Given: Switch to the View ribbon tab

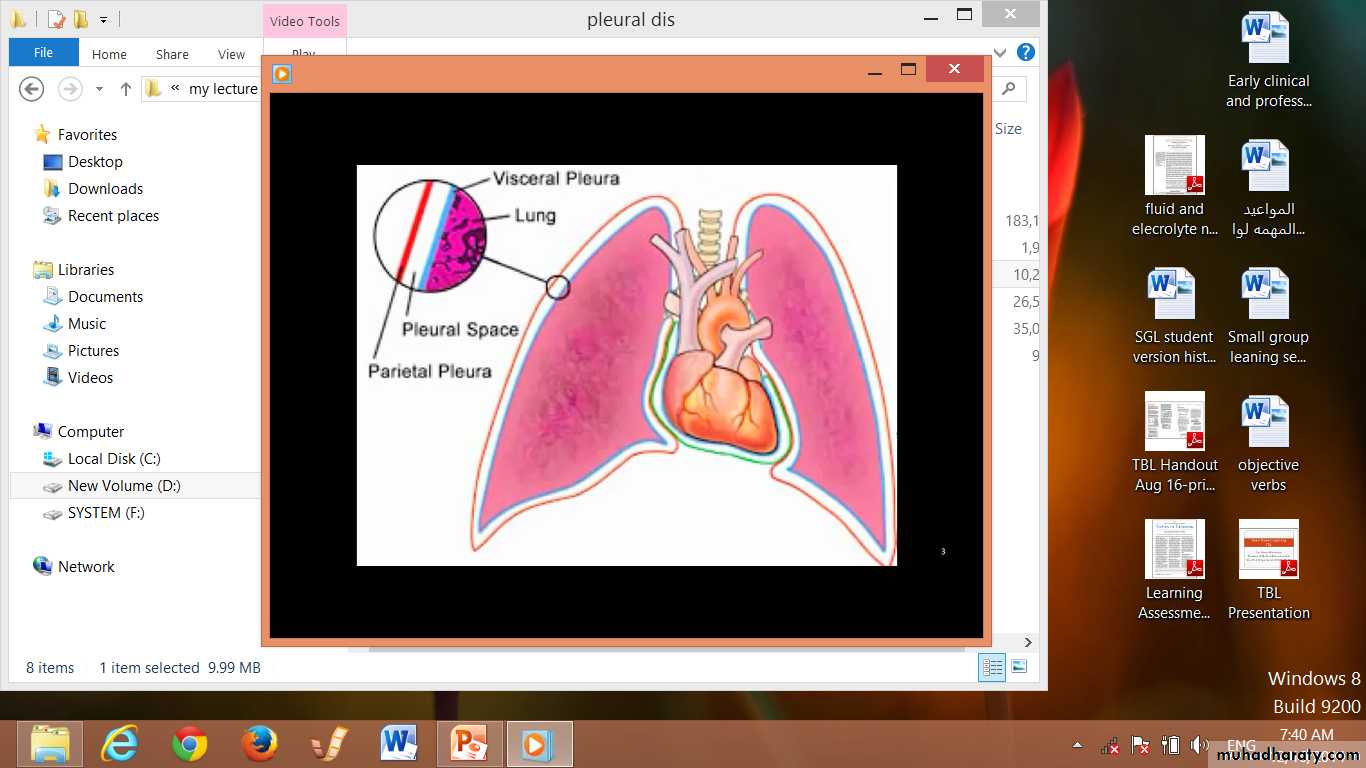Looking at the screenshot, I should click(231, 54).
